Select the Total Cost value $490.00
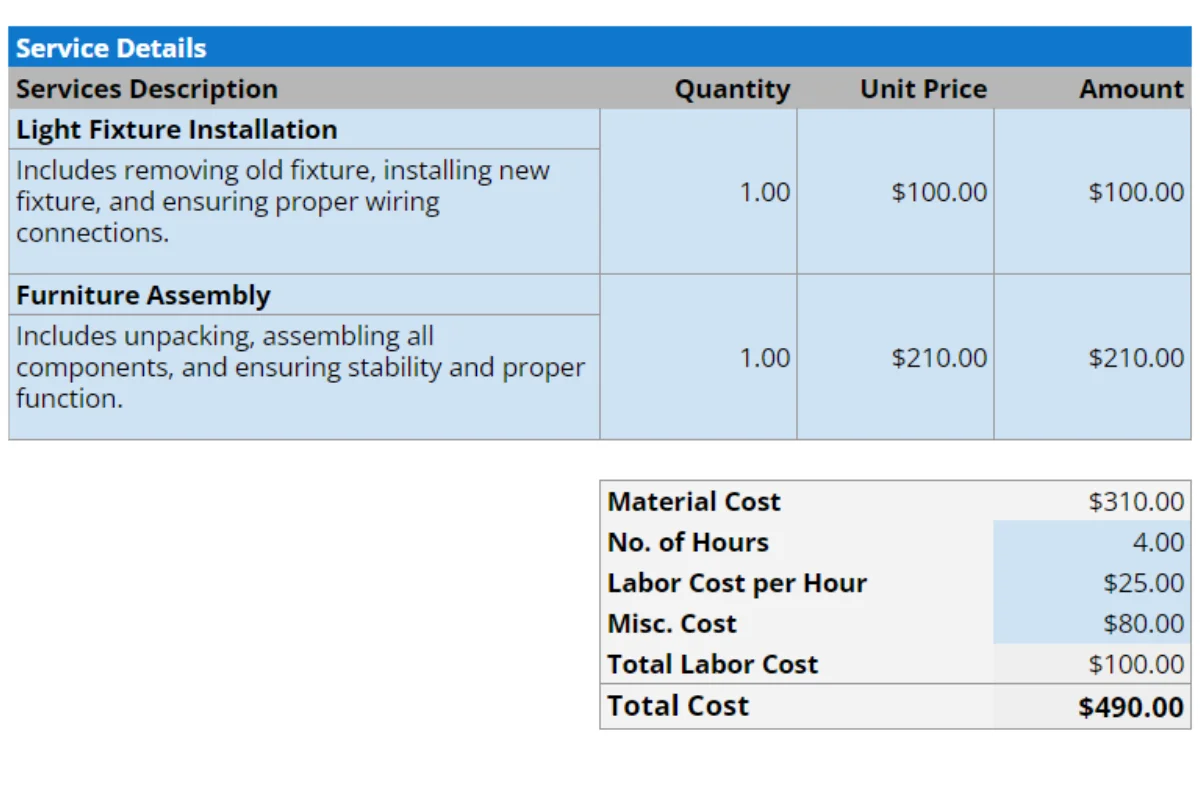The height and width of the screenshot is (794, 1200). [x=1131, y=707]
